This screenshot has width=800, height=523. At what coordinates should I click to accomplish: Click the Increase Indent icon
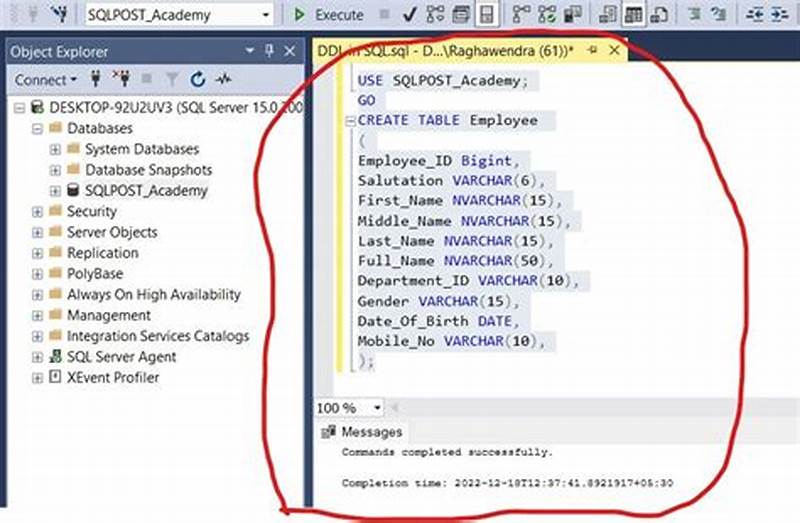[780, 14]
